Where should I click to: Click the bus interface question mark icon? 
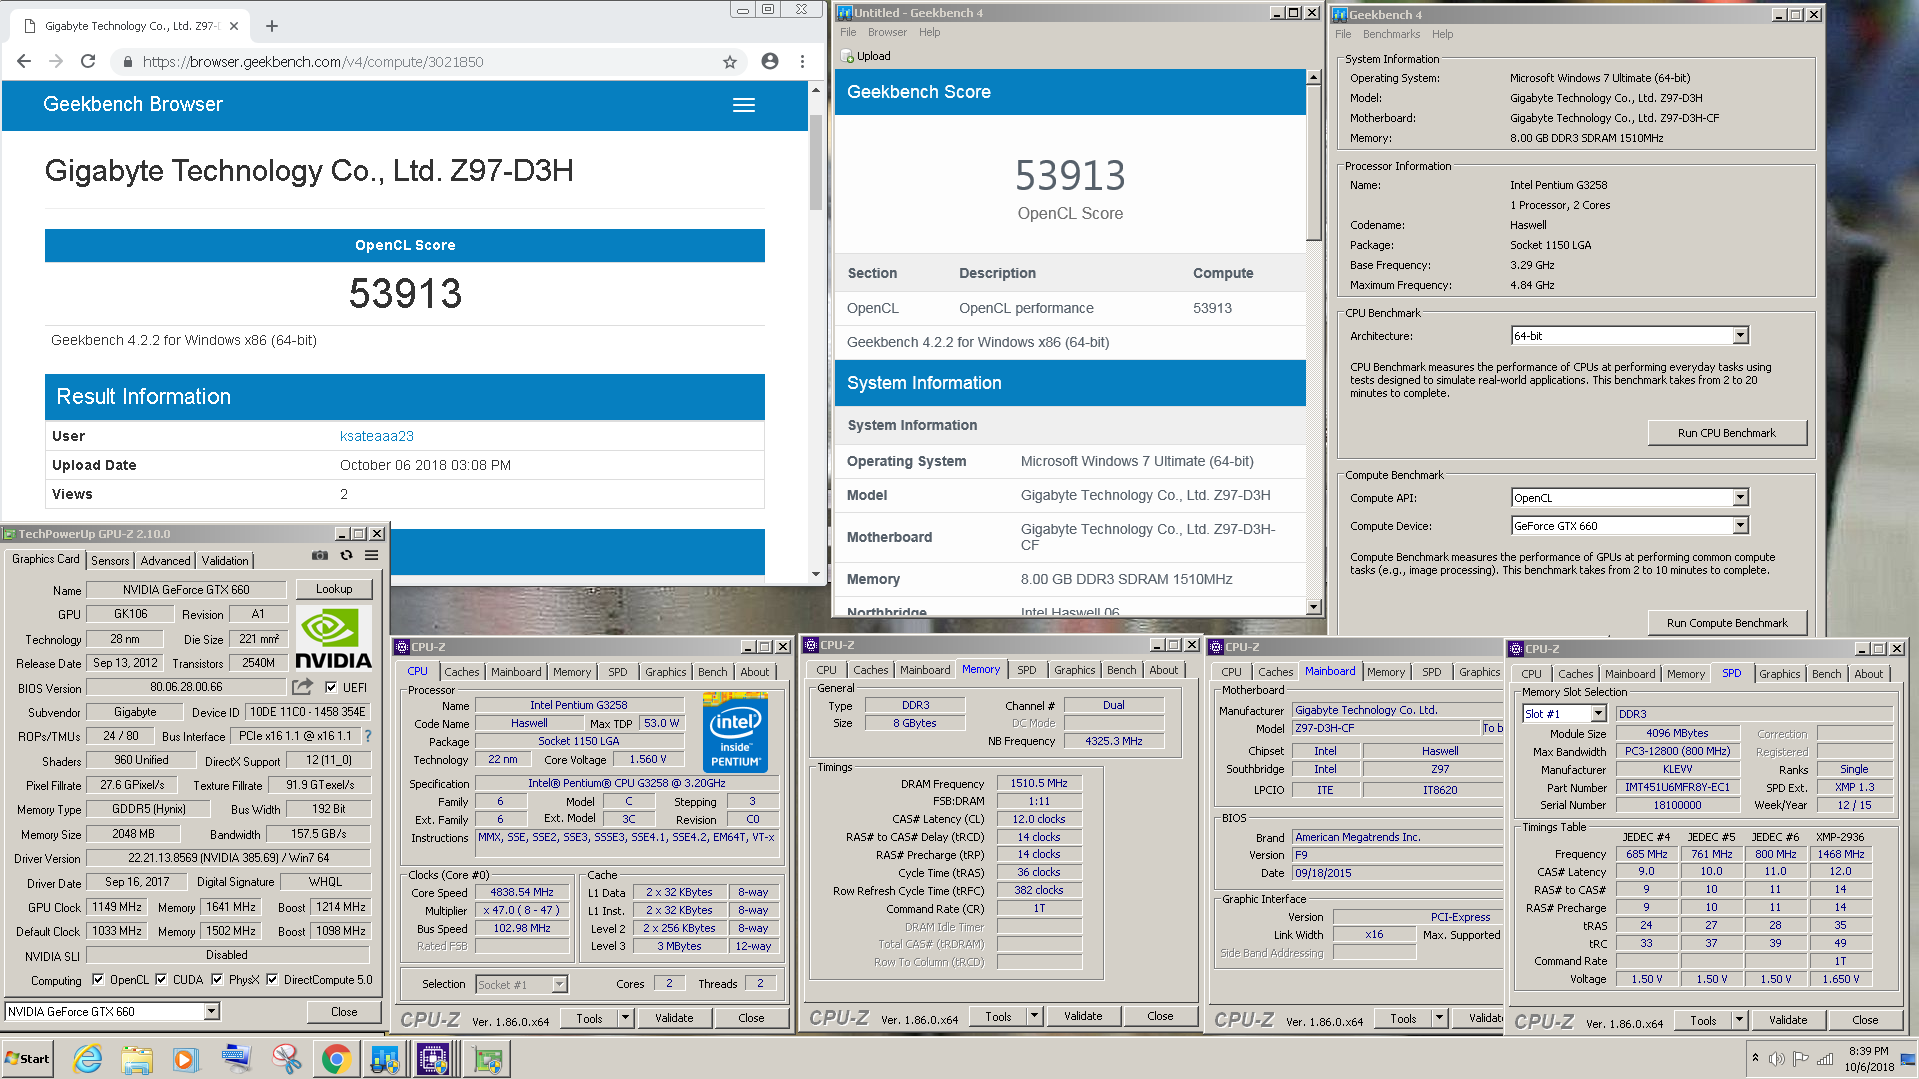click(x=368, y=736)
